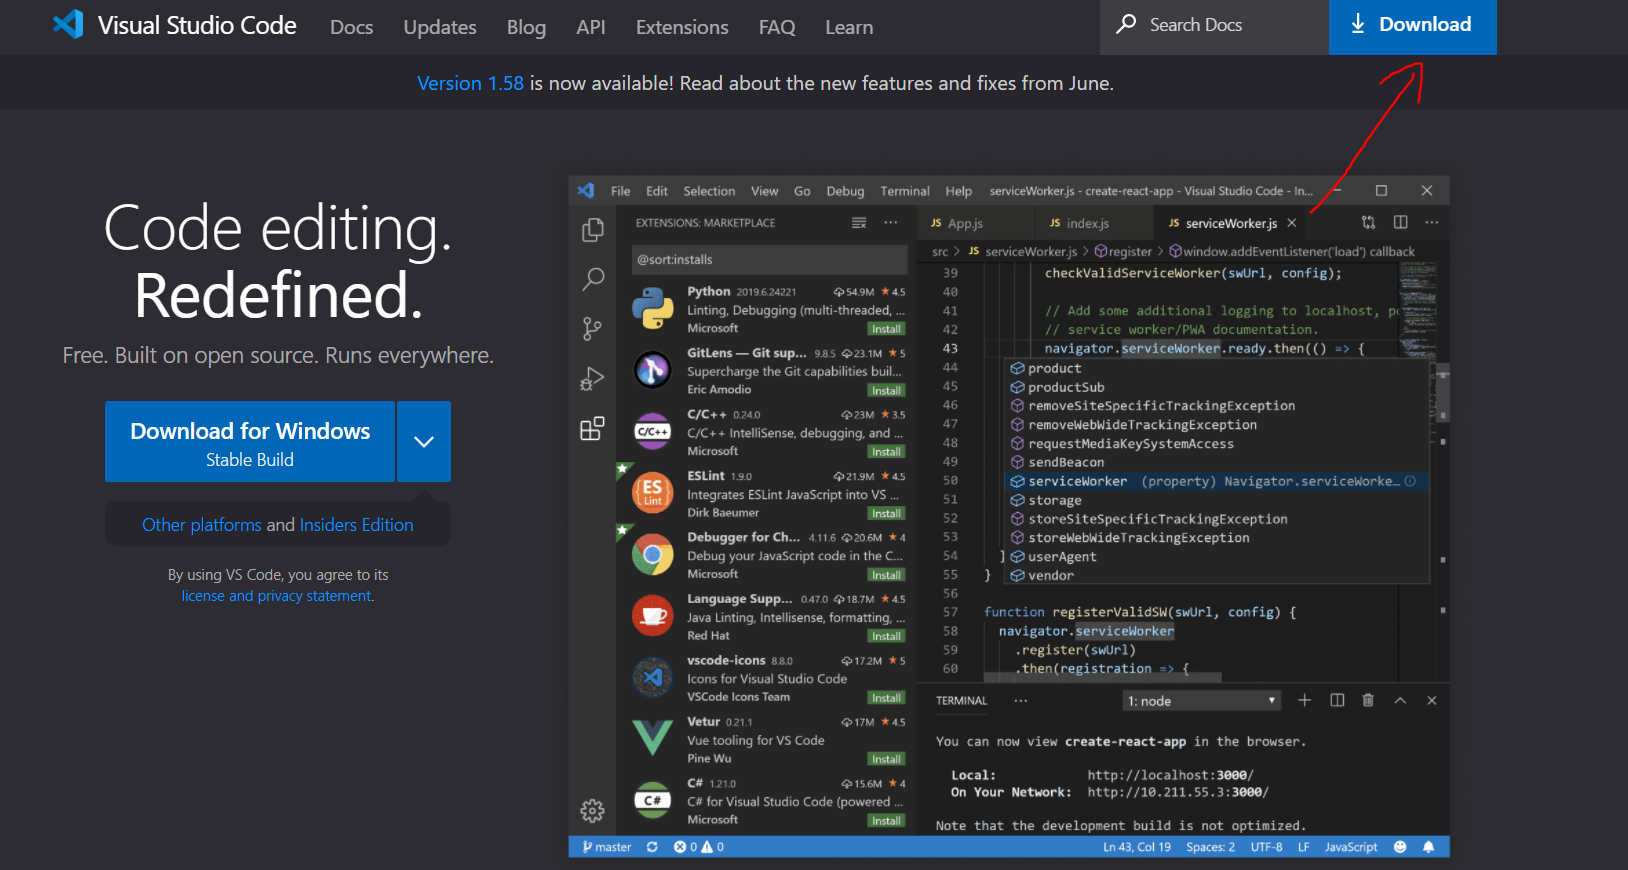Image resolution: width=1628 pixels, height=870 pixels.
Task: Open the Selection menu
Action: tap(709, 191)
